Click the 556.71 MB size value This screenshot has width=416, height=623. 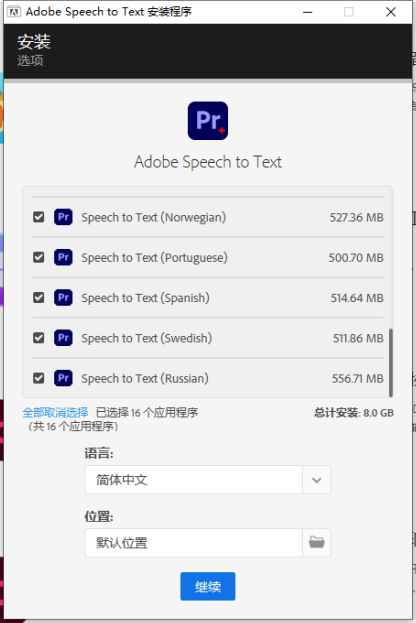click(x=358, y=379)
